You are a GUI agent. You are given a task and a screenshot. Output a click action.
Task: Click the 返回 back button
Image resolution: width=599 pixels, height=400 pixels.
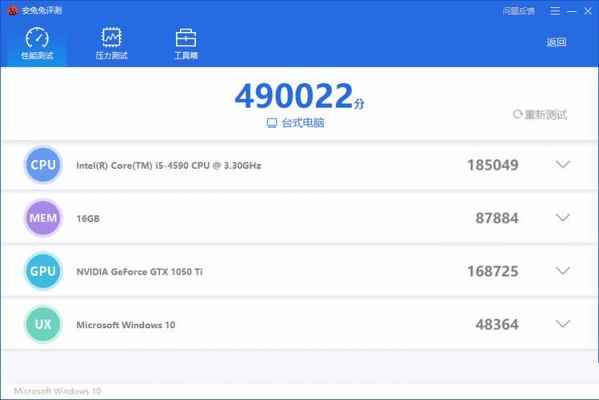click(556, 42)
